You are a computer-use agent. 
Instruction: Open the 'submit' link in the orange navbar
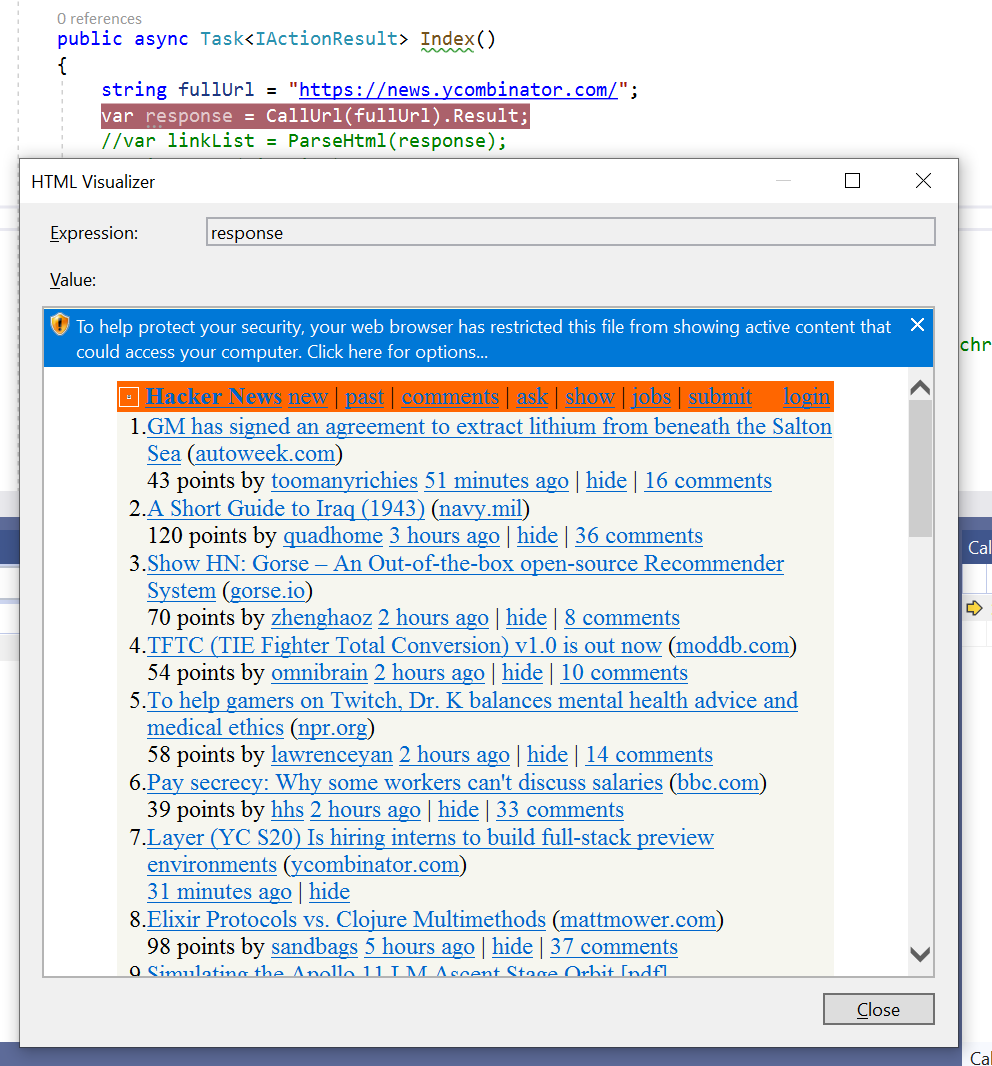click(x=719, y=396)
